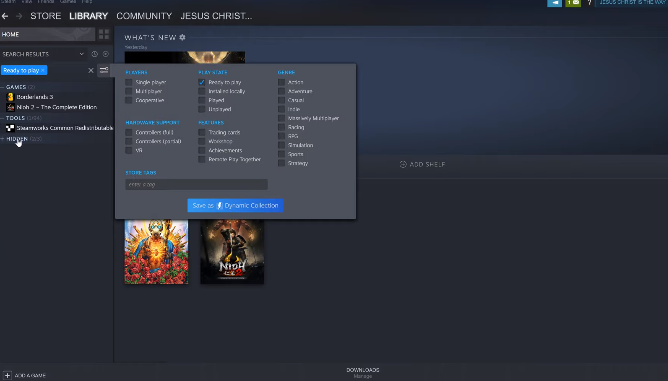Image resolution: width=668 pixels, height=381 pixels.
Task: Click the Home button in sidebar
Action: pyautogui.click(x=47, y=35)
